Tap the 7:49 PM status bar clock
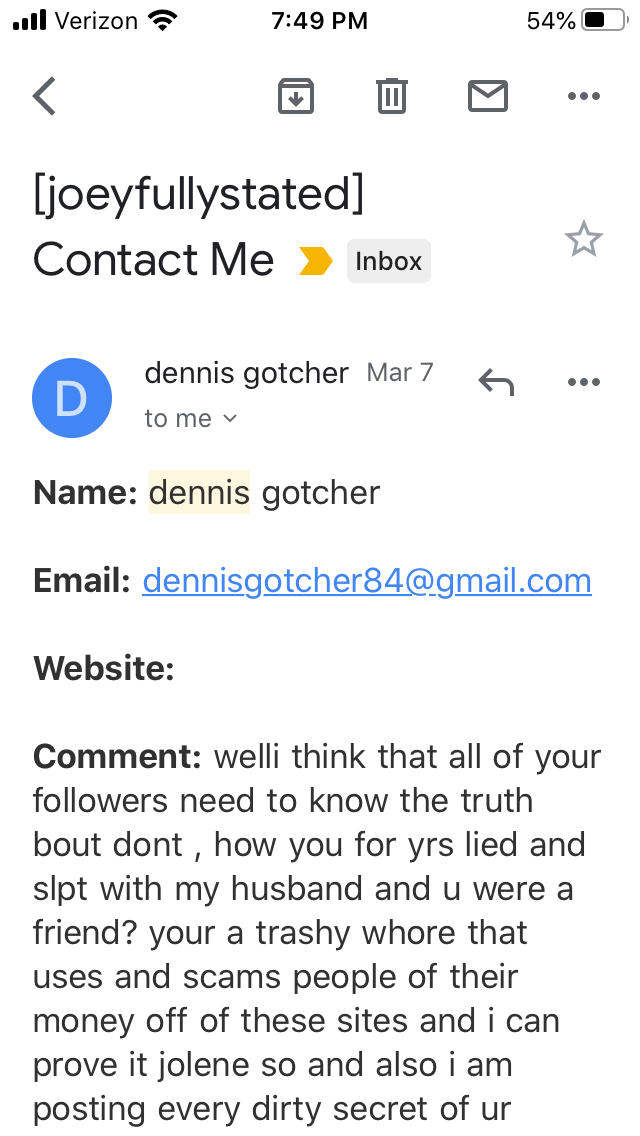This screenshot has width=640, height=1136. (x=319, y=21)
